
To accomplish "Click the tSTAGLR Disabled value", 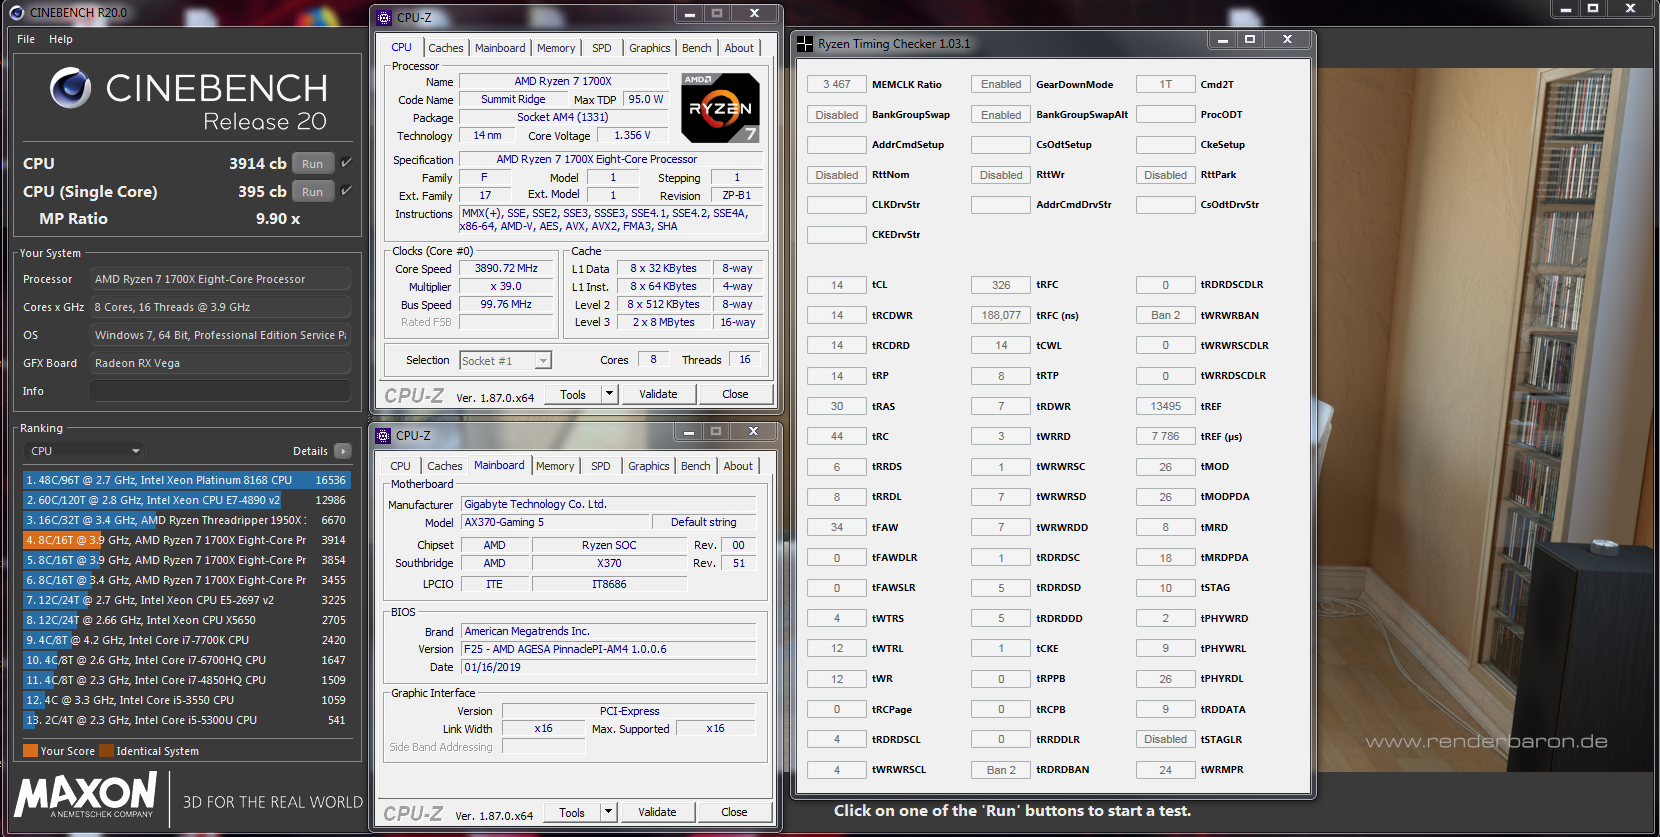I will [x=1166, y=739].
